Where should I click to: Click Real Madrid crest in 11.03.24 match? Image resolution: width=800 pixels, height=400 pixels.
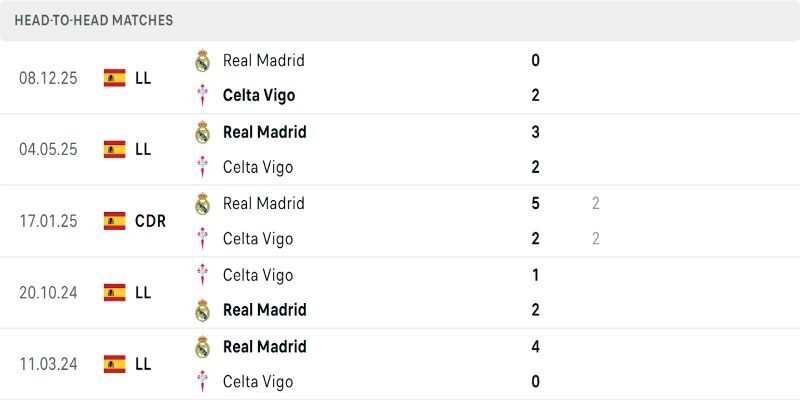click(203, 347)
